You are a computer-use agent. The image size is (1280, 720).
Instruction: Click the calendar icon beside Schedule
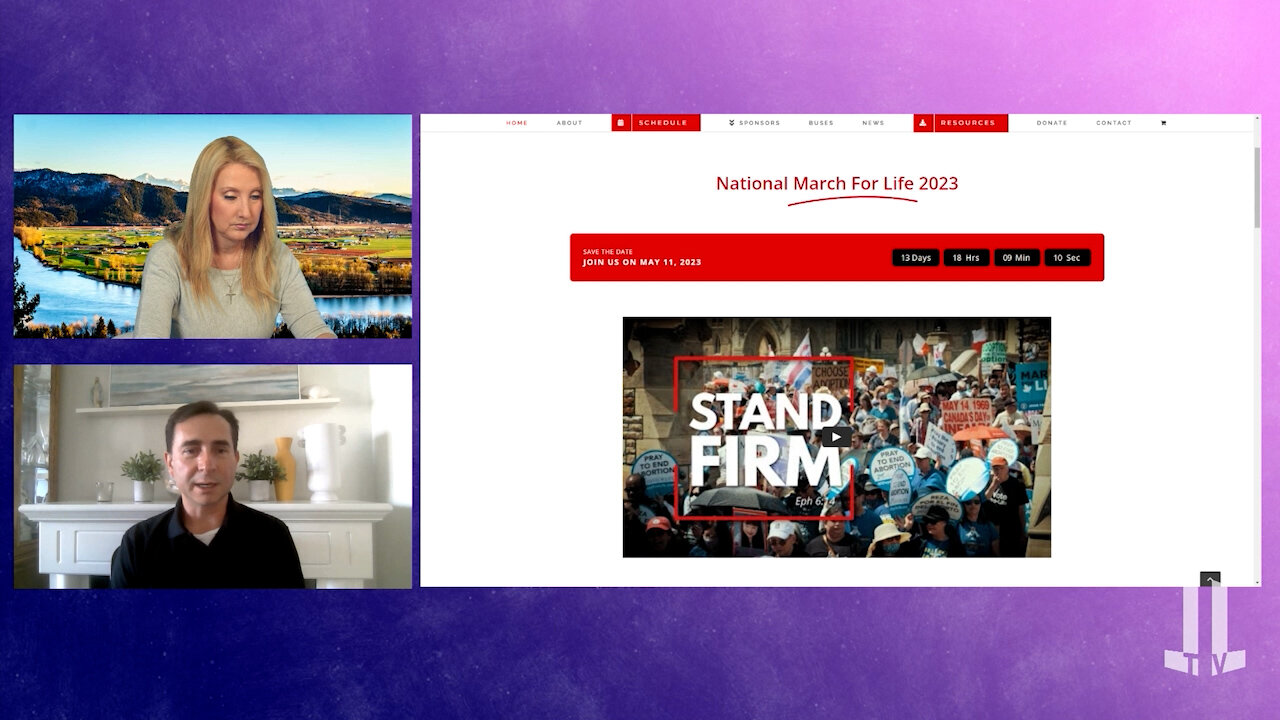click(x=621, y=123)
